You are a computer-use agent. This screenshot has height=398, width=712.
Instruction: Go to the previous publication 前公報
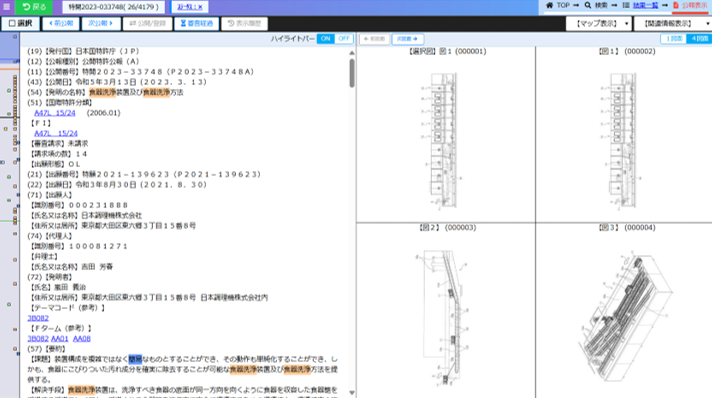(x=61, y=23)
